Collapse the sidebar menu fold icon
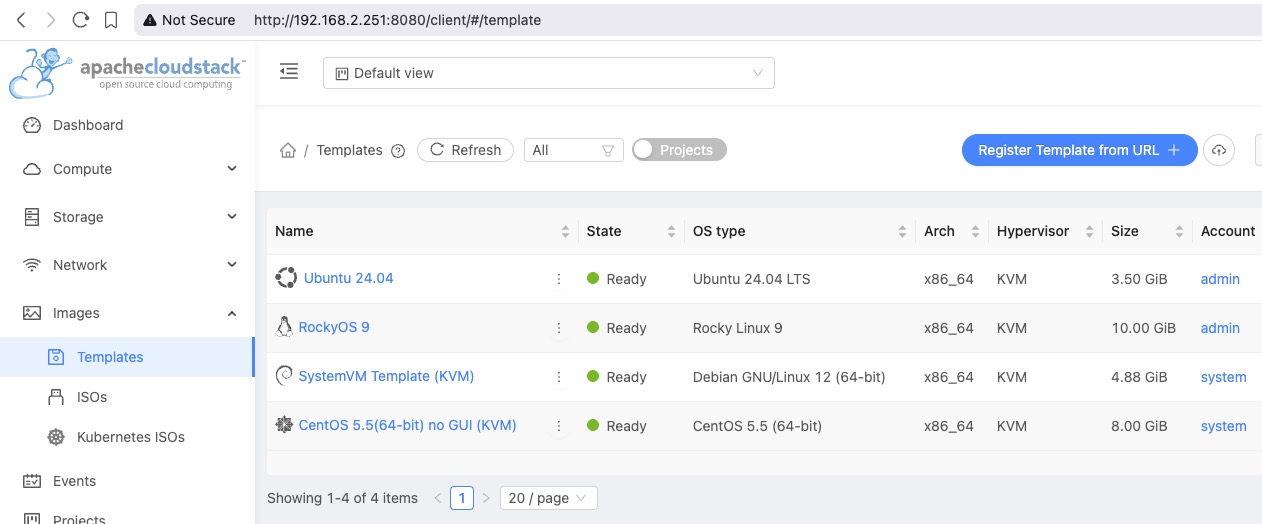 289,72
